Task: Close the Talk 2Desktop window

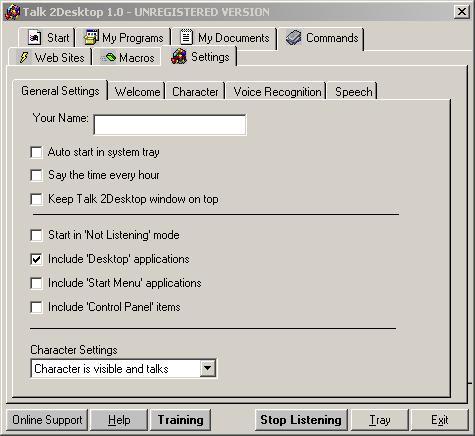Action: 462,12
